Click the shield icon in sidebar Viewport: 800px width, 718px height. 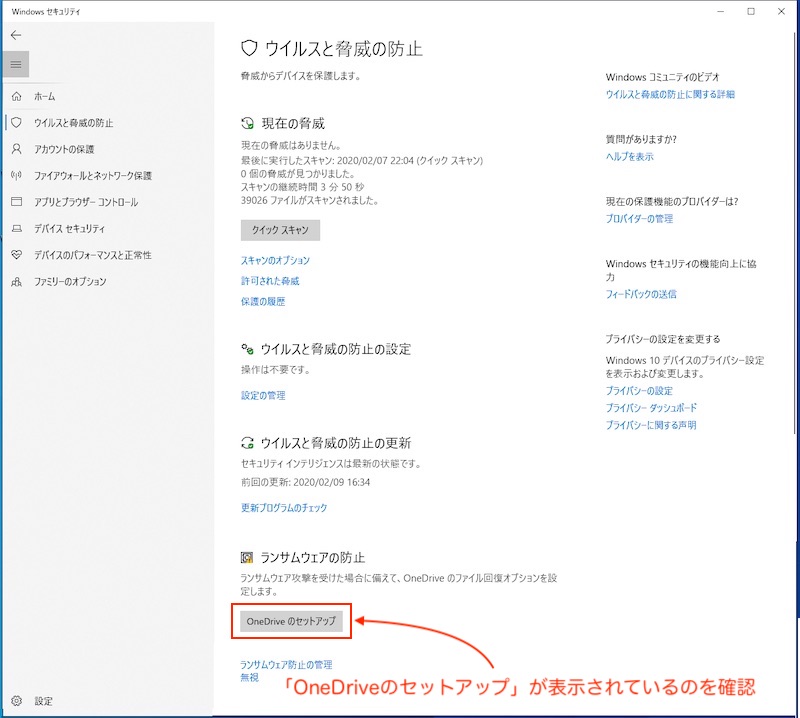click(17, 122)
